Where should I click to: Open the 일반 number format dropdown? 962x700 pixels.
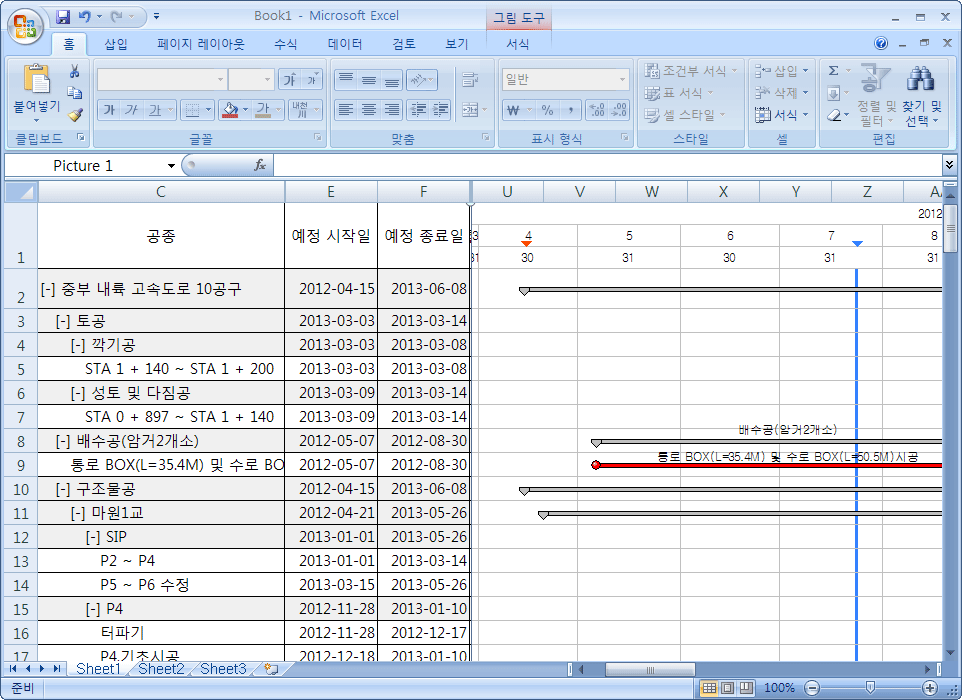click(x=622, y=80)
